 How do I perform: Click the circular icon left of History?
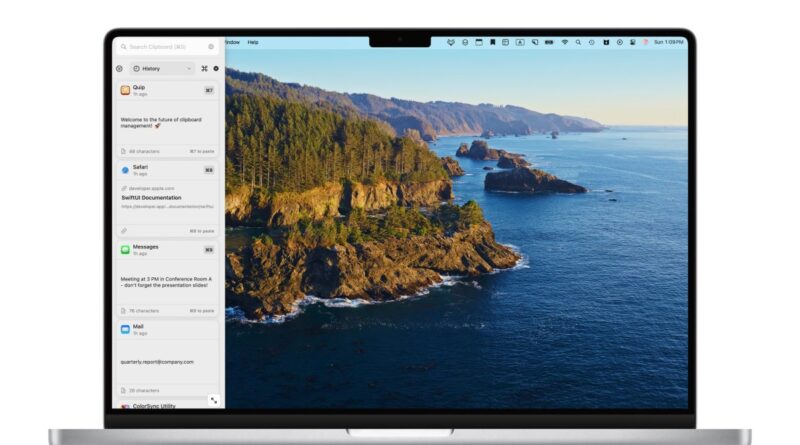[119, 68]
